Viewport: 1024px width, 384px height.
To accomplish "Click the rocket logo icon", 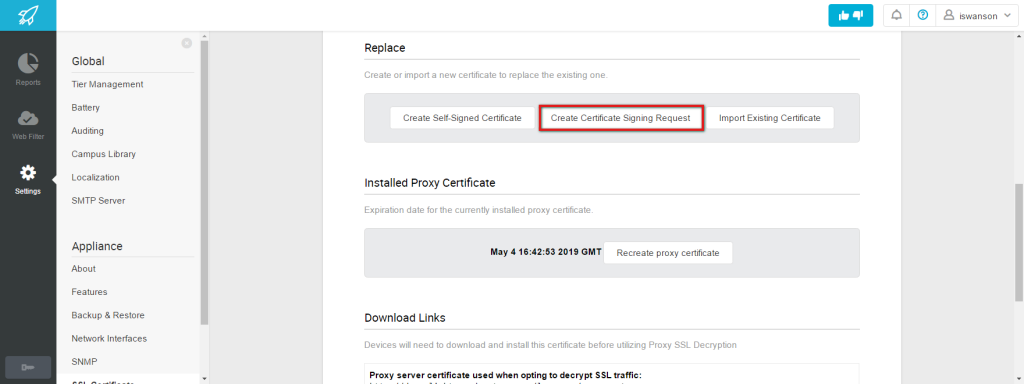I will 28,15.
